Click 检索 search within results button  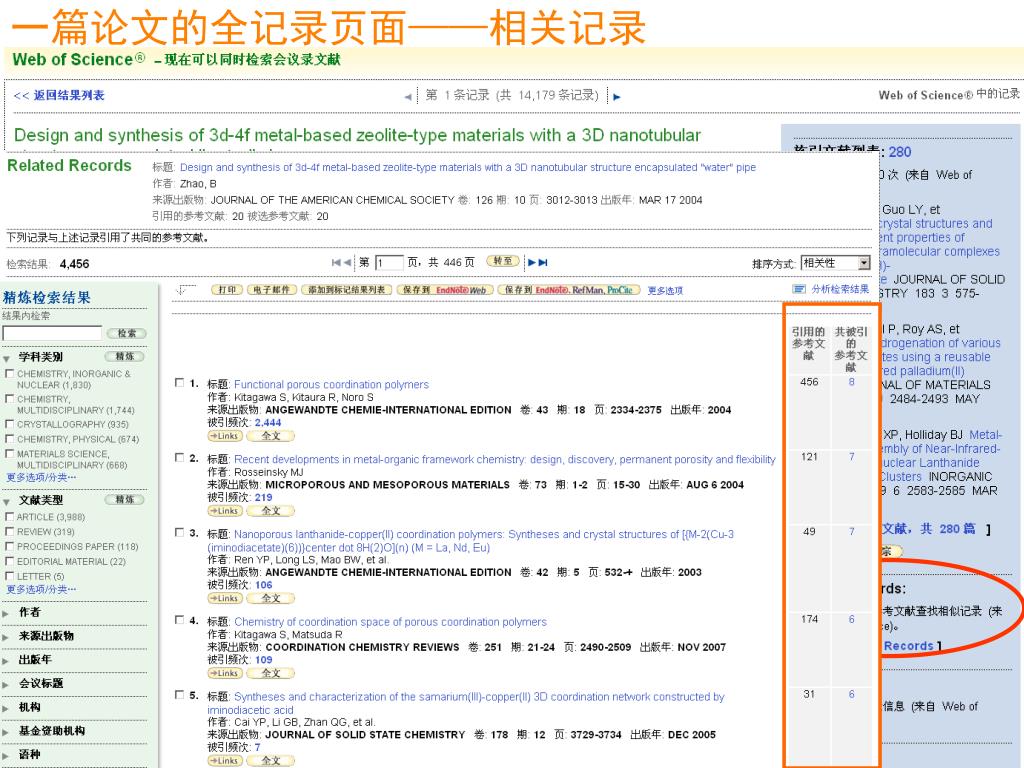pos(126,333)
